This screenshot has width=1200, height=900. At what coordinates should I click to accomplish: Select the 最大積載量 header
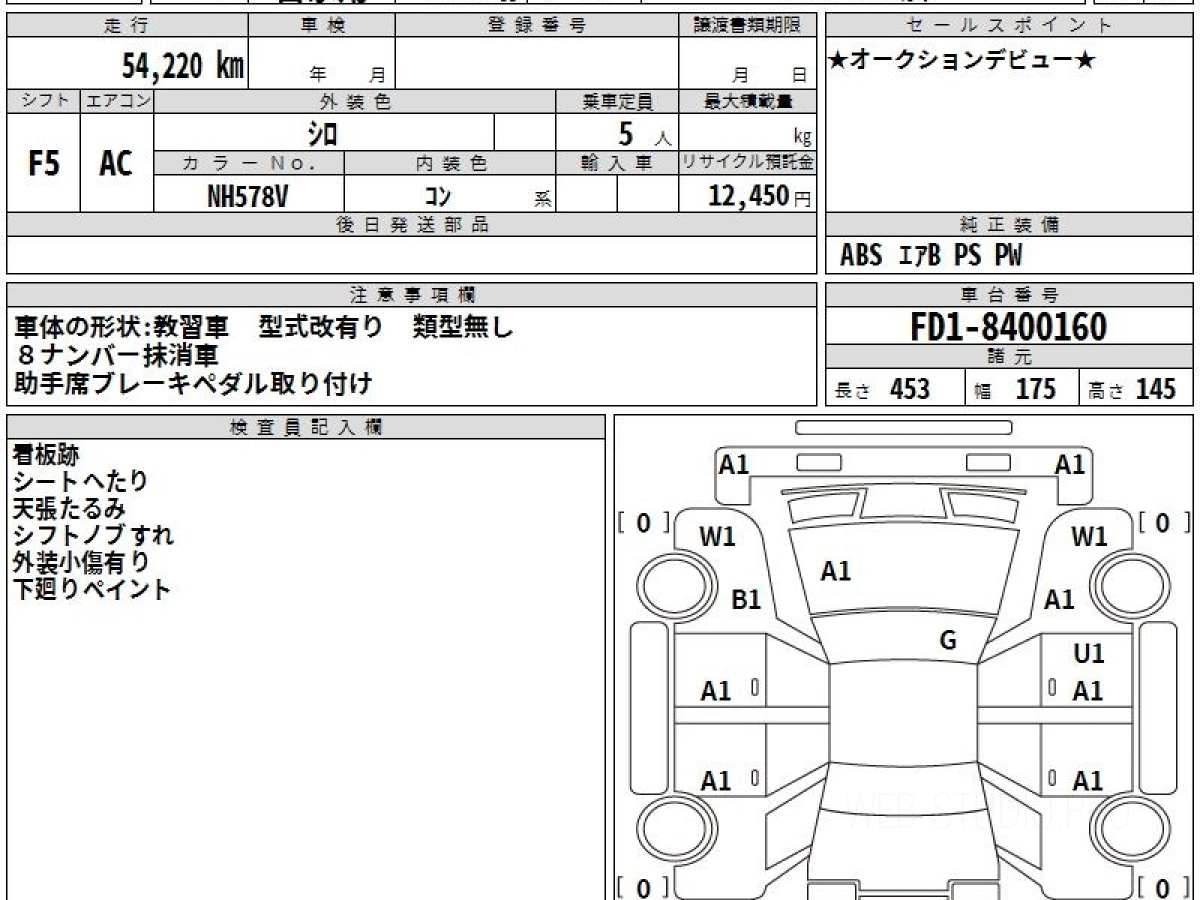[748, 101]
